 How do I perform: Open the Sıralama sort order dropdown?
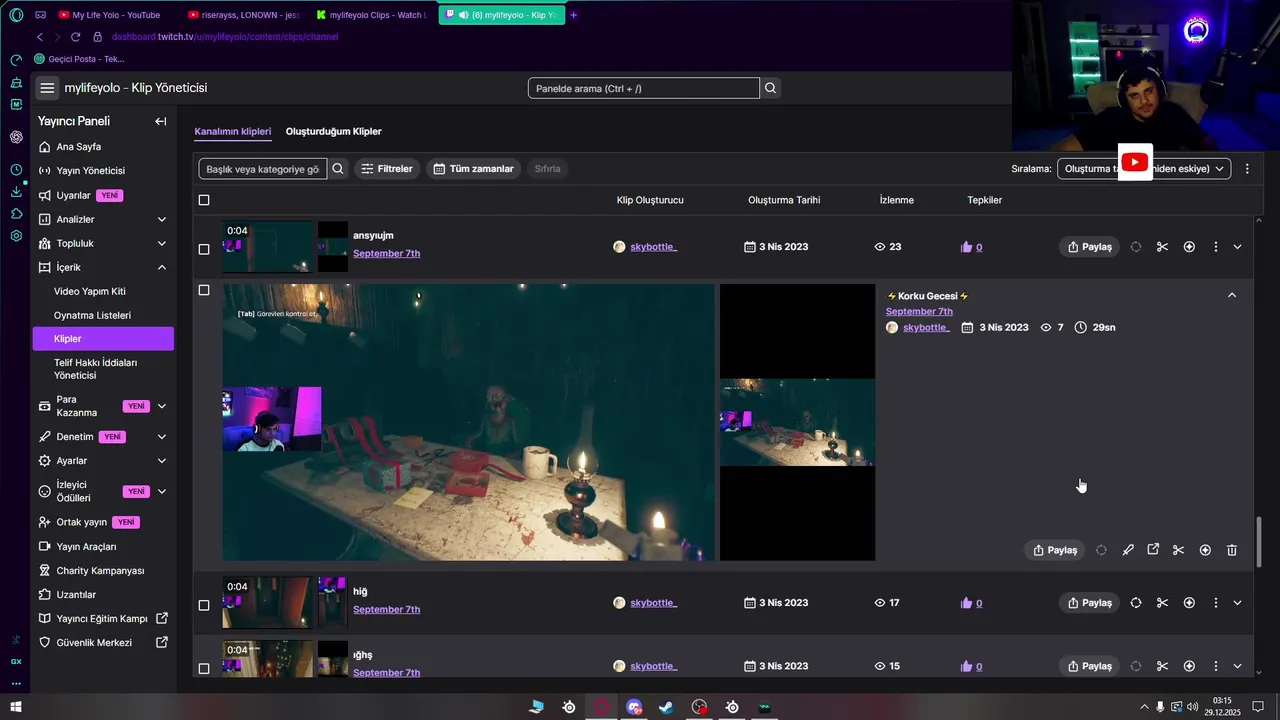pyautogui.click(x=1144, y=169)
